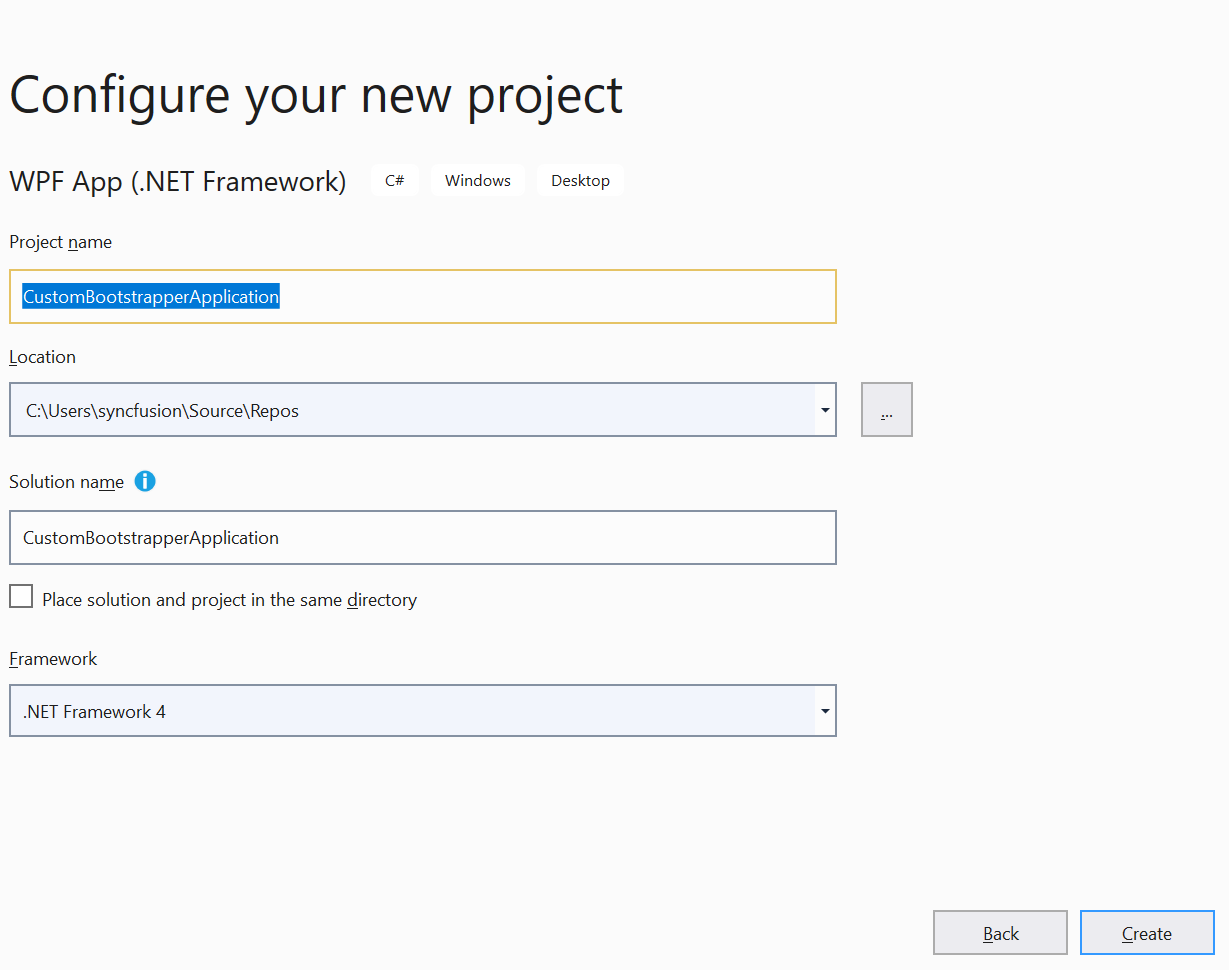Click the Desktop project type tag
The image size is (1229, 970).
[580, 181]
